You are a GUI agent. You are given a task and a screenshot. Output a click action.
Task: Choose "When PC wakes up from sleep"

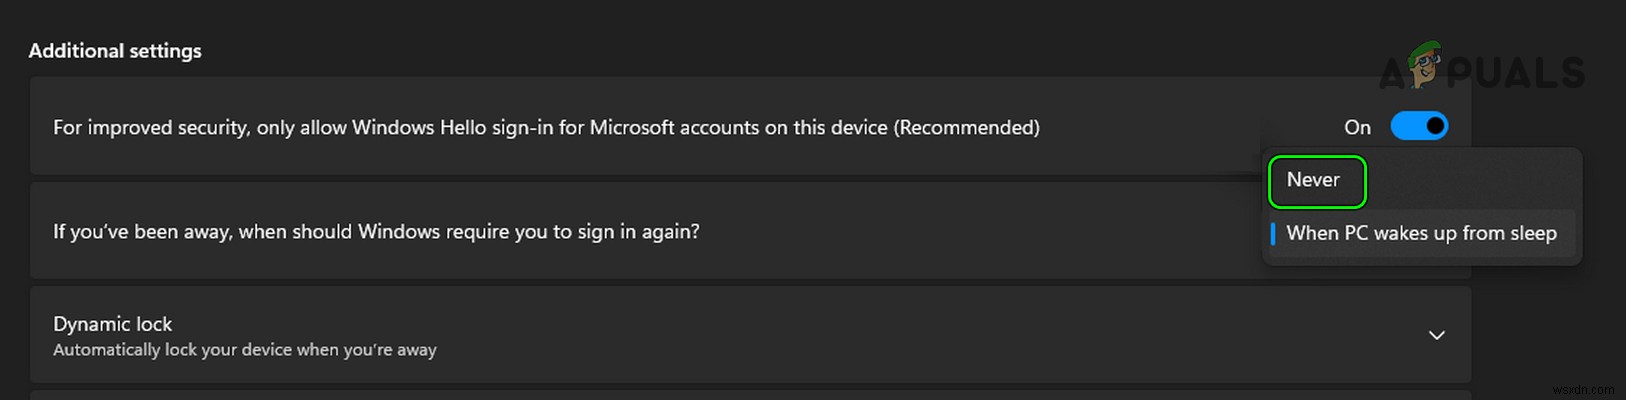[1421, 233]
